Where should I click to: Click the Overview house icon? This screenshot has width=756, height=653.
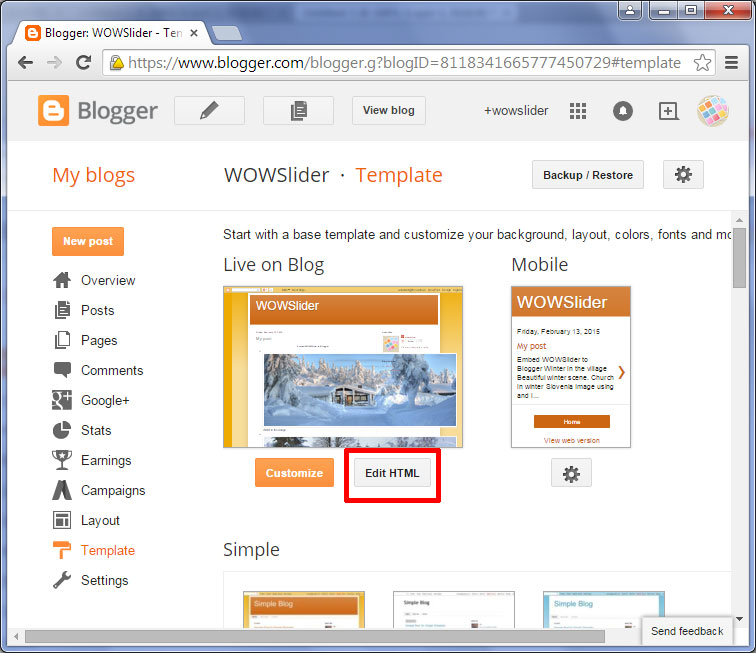(x=62, y=280)
